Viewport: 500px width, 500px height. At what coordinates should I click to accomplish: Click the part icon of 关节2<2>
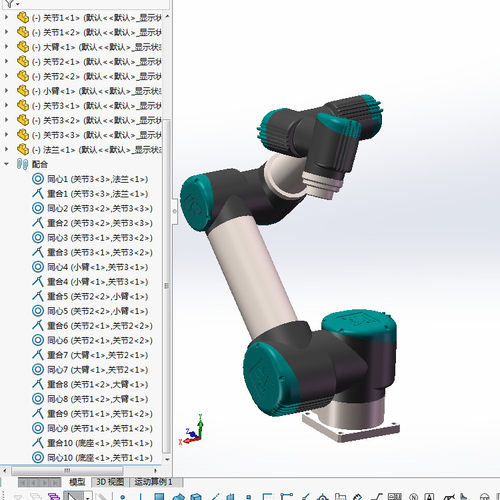pos(23,76)
